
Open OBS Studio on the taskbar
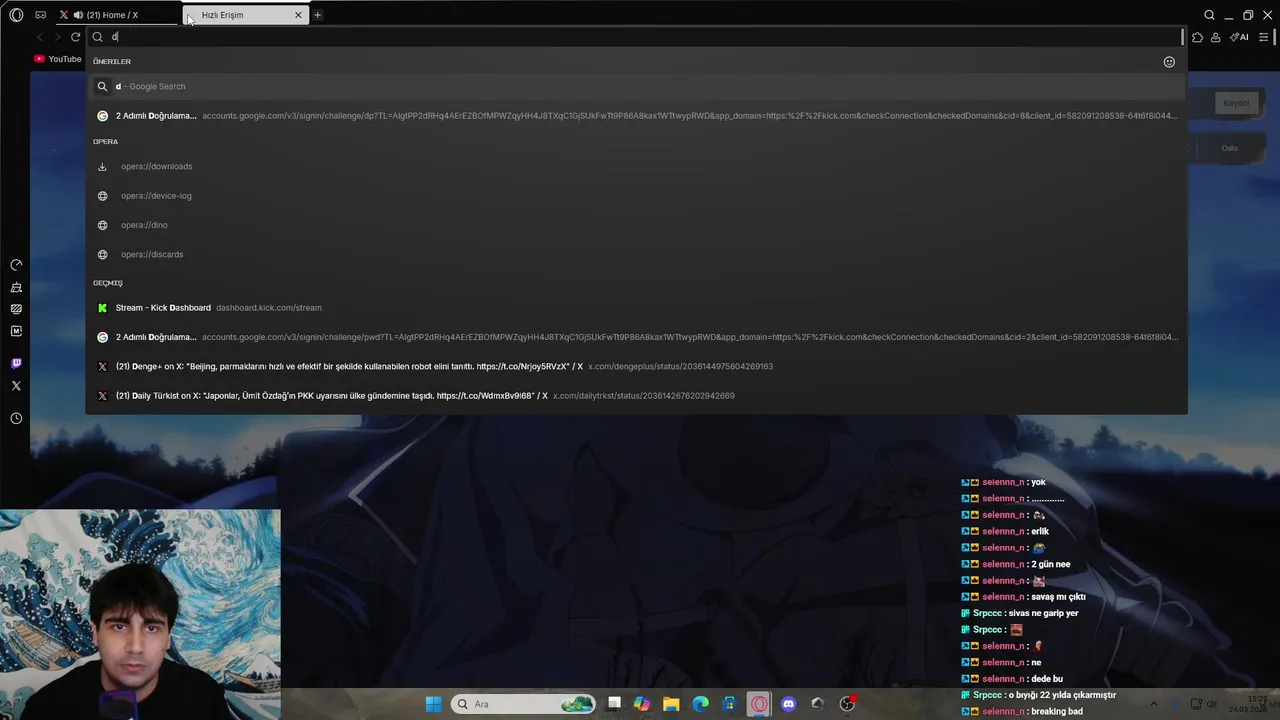847,704
